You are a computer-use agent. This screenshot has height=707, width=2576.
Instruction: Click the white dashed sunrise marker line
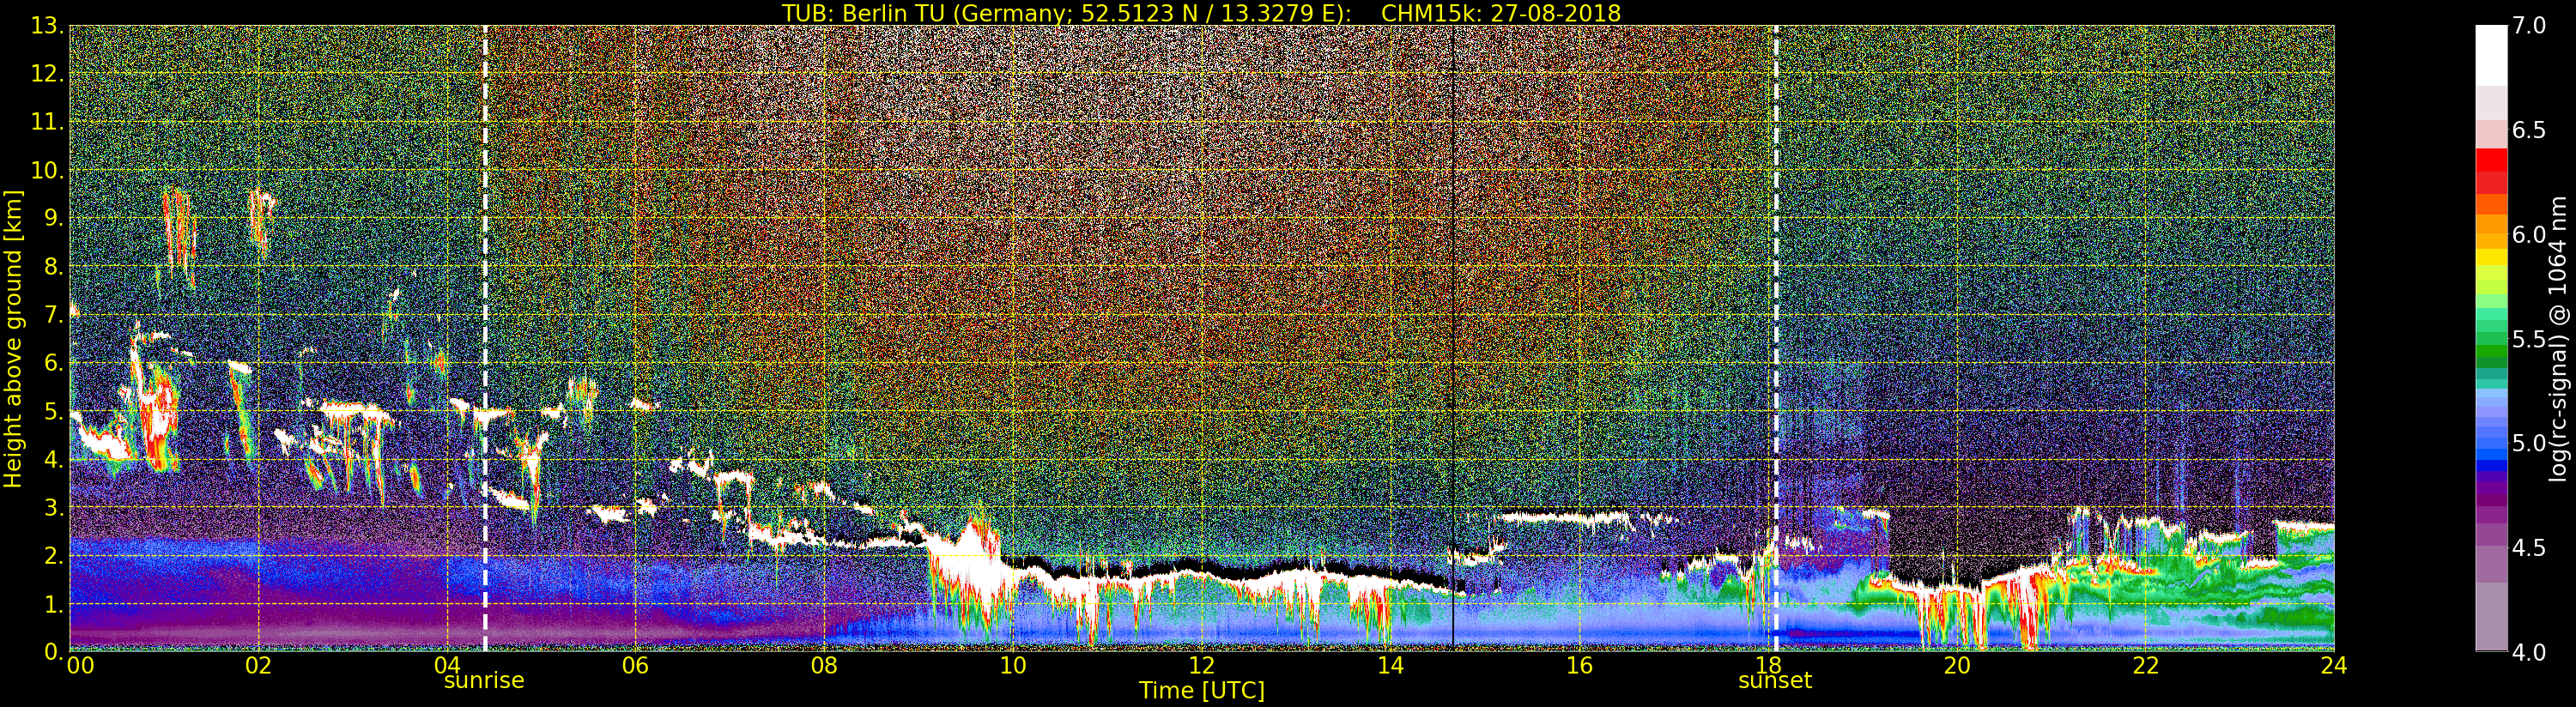485,338
